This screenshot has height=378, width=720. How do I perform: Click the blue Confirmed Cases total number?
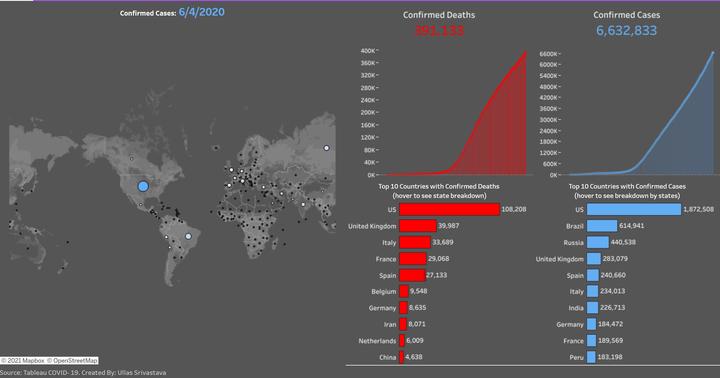pyautogui.click(x=626, y=31)
